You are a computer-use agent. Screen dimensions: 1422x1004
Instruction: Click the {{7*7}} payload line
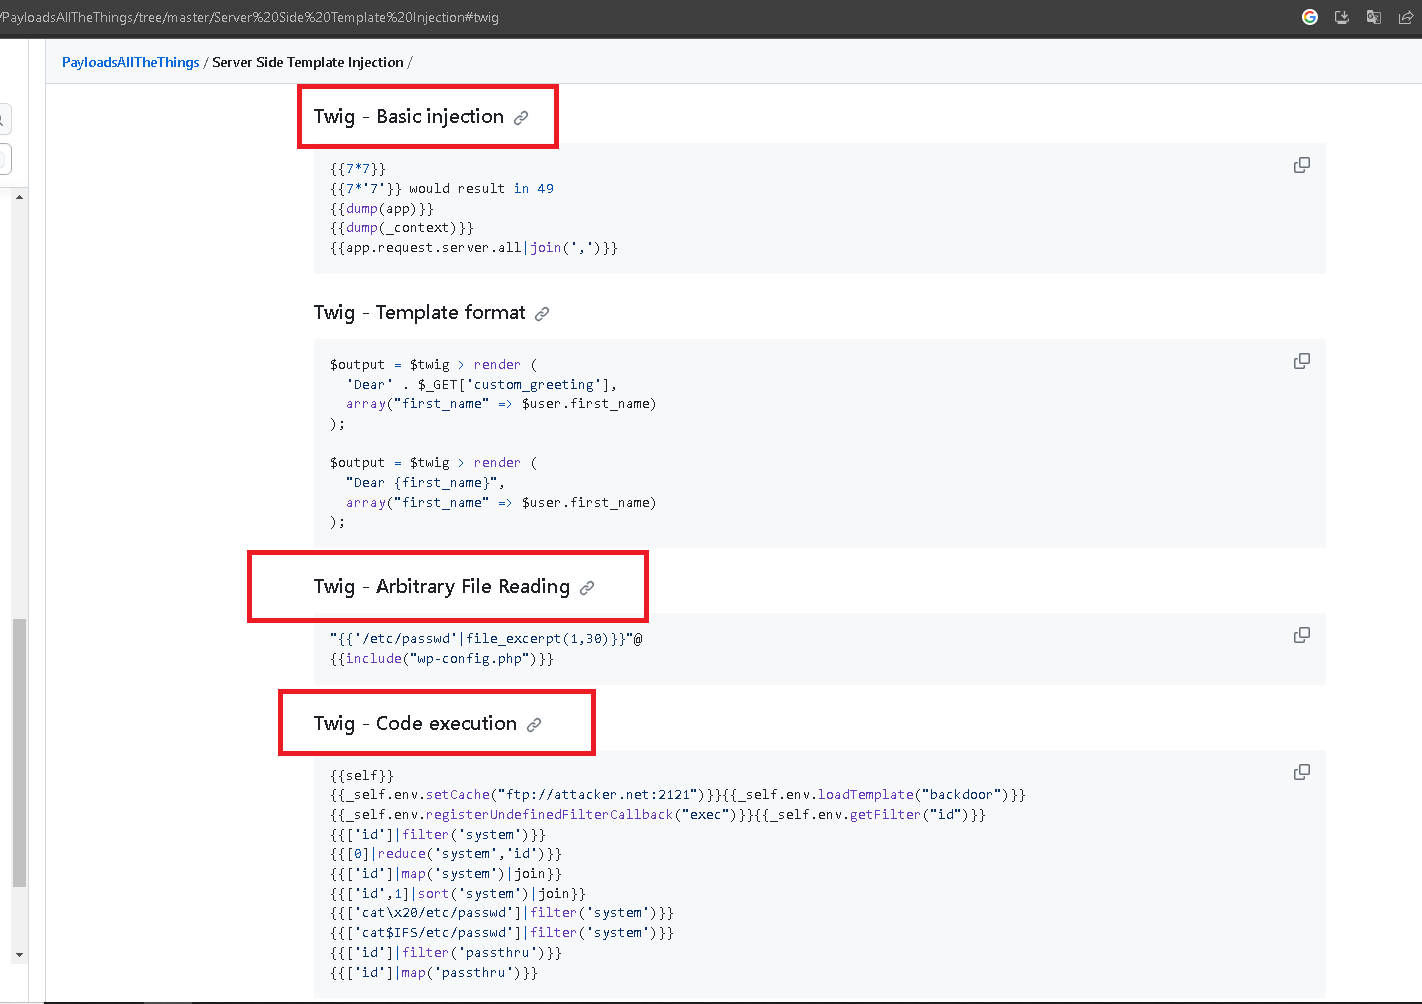(x=358, y=169)
